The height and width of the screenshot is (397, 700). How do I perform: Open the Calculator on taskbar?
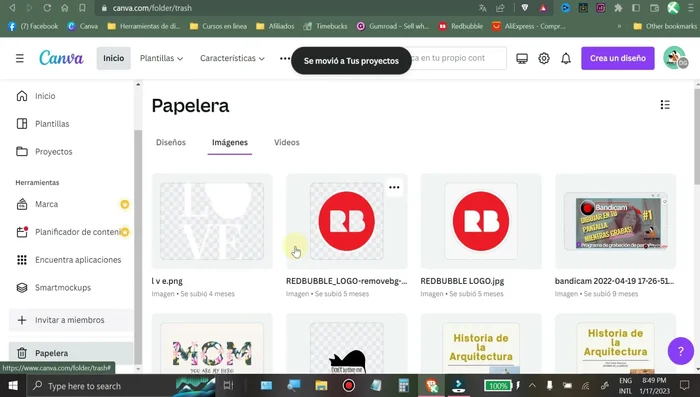(404, 385)
